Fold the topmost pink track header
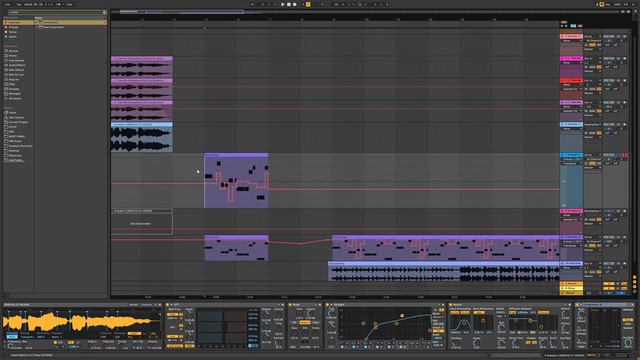 [x=562, y=36]
